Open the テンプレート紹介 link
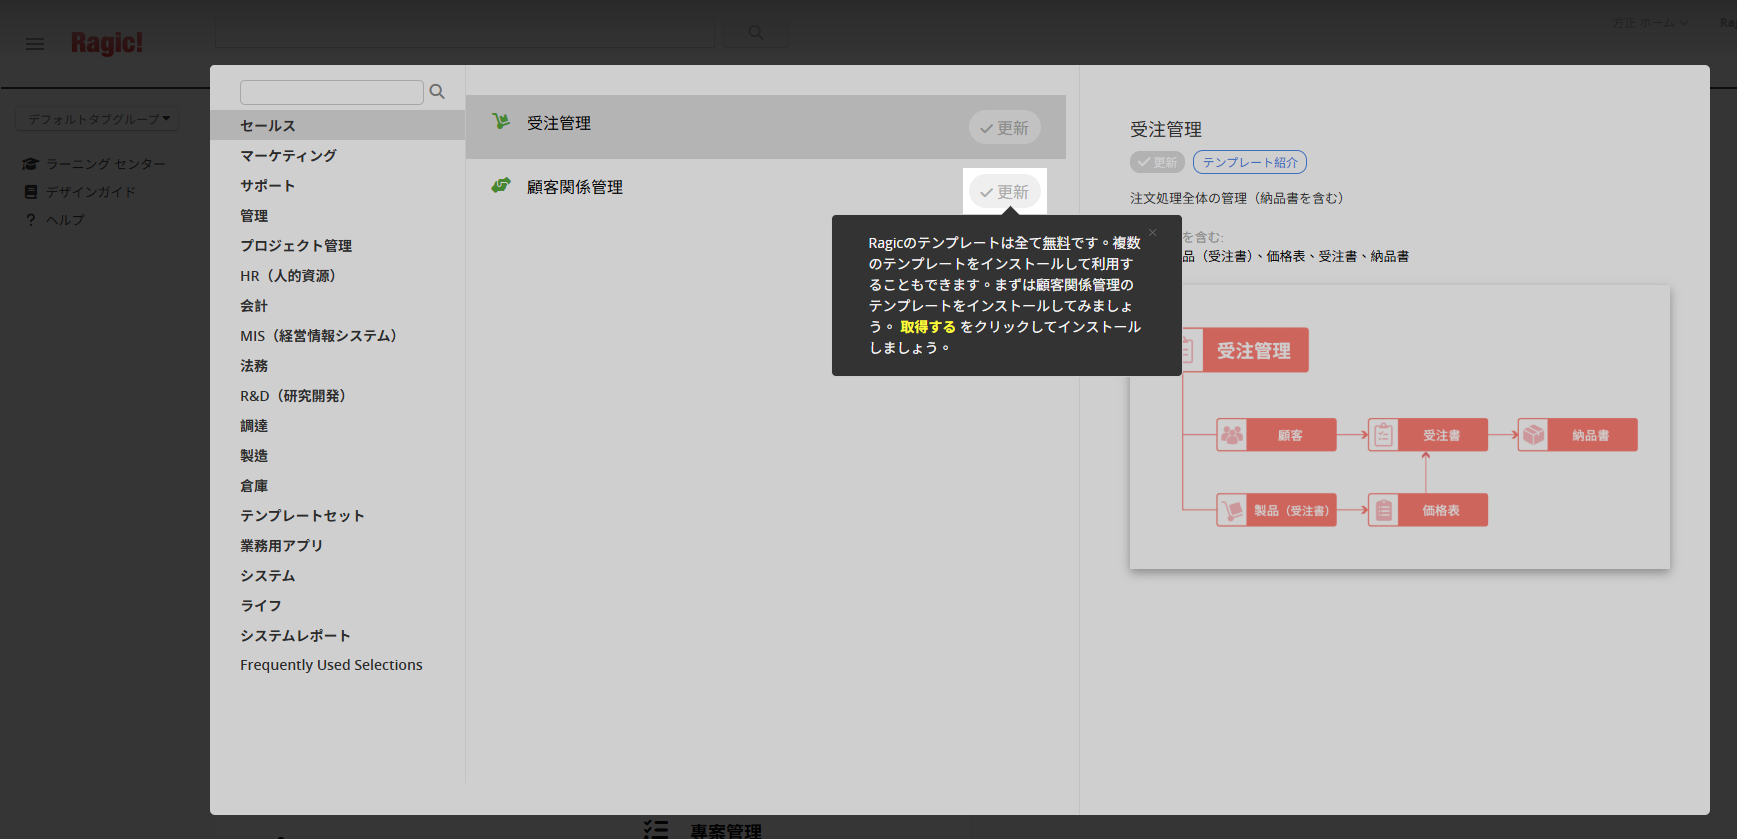The image size is (1737, 839). tap(1250, 162)
